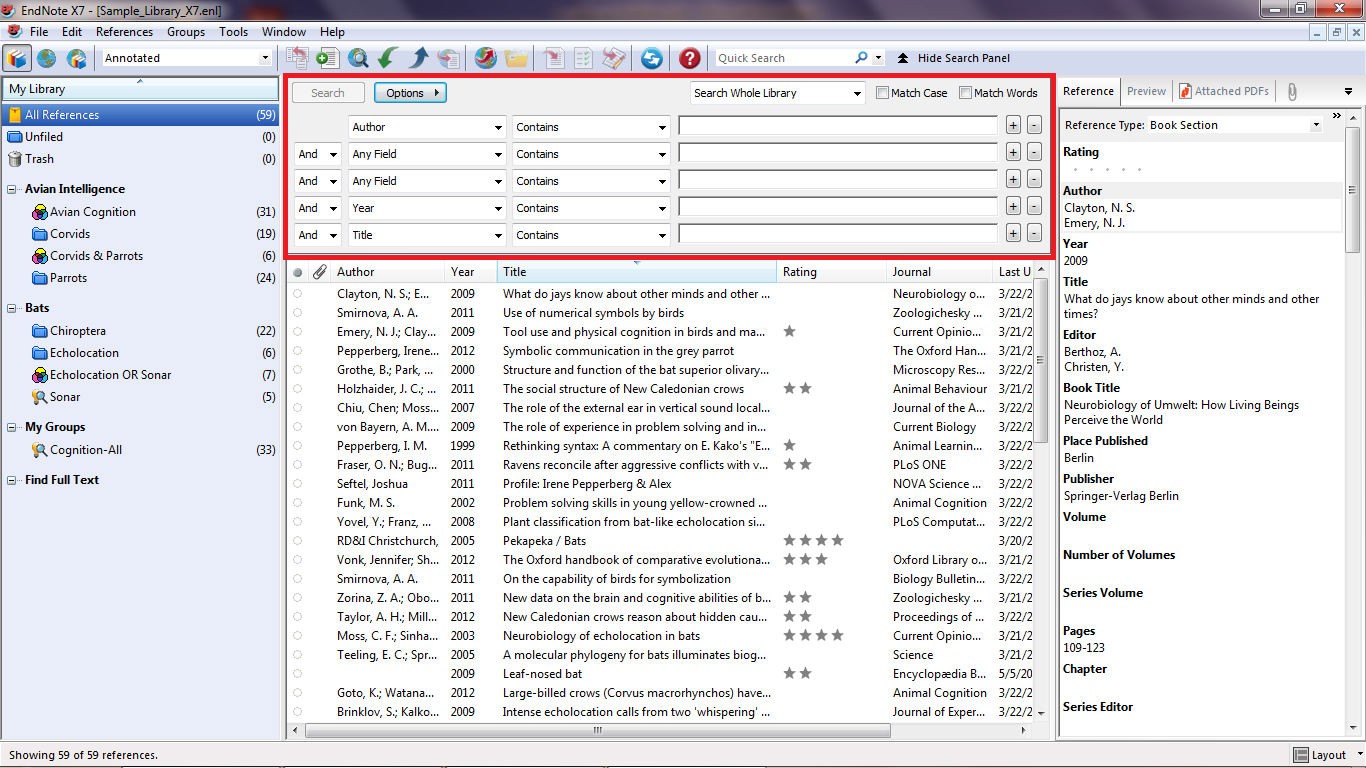Screen dimensions: 1366x768
Task: Open Online Search magnifier globe icon
Action: (x=358, y=58)
